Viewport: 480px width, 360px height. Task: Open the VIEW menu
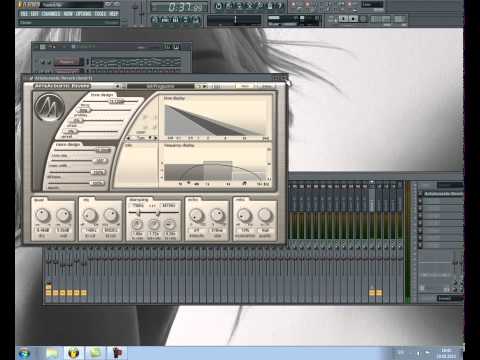pos(68,14)
